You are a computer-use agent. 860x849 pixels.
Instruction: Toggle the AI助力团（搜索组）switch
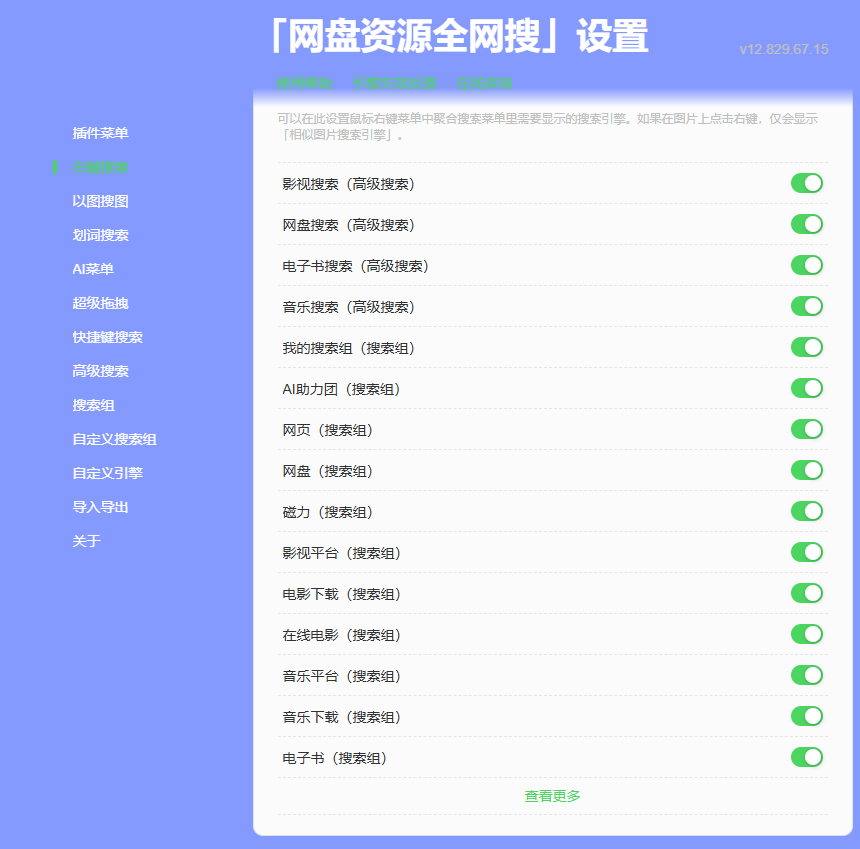pos(806,388)
